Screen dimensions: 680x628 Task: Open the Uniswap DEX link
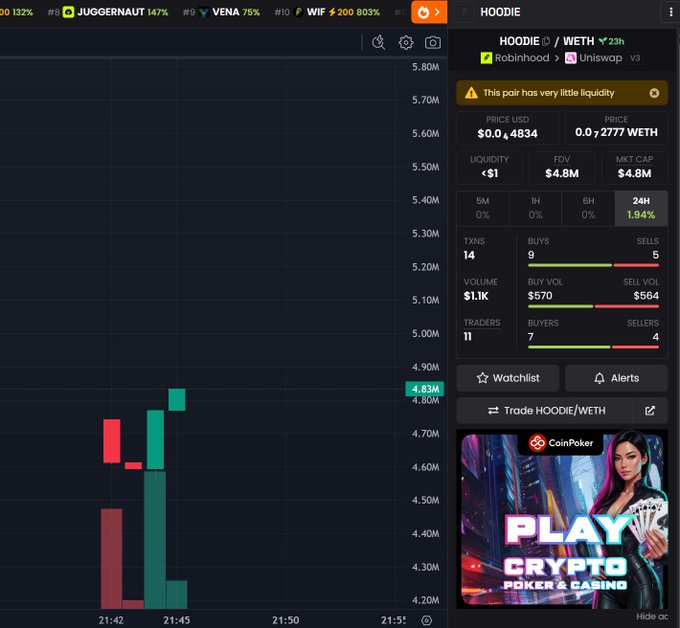pyautogui.click(x=594, y=58)
